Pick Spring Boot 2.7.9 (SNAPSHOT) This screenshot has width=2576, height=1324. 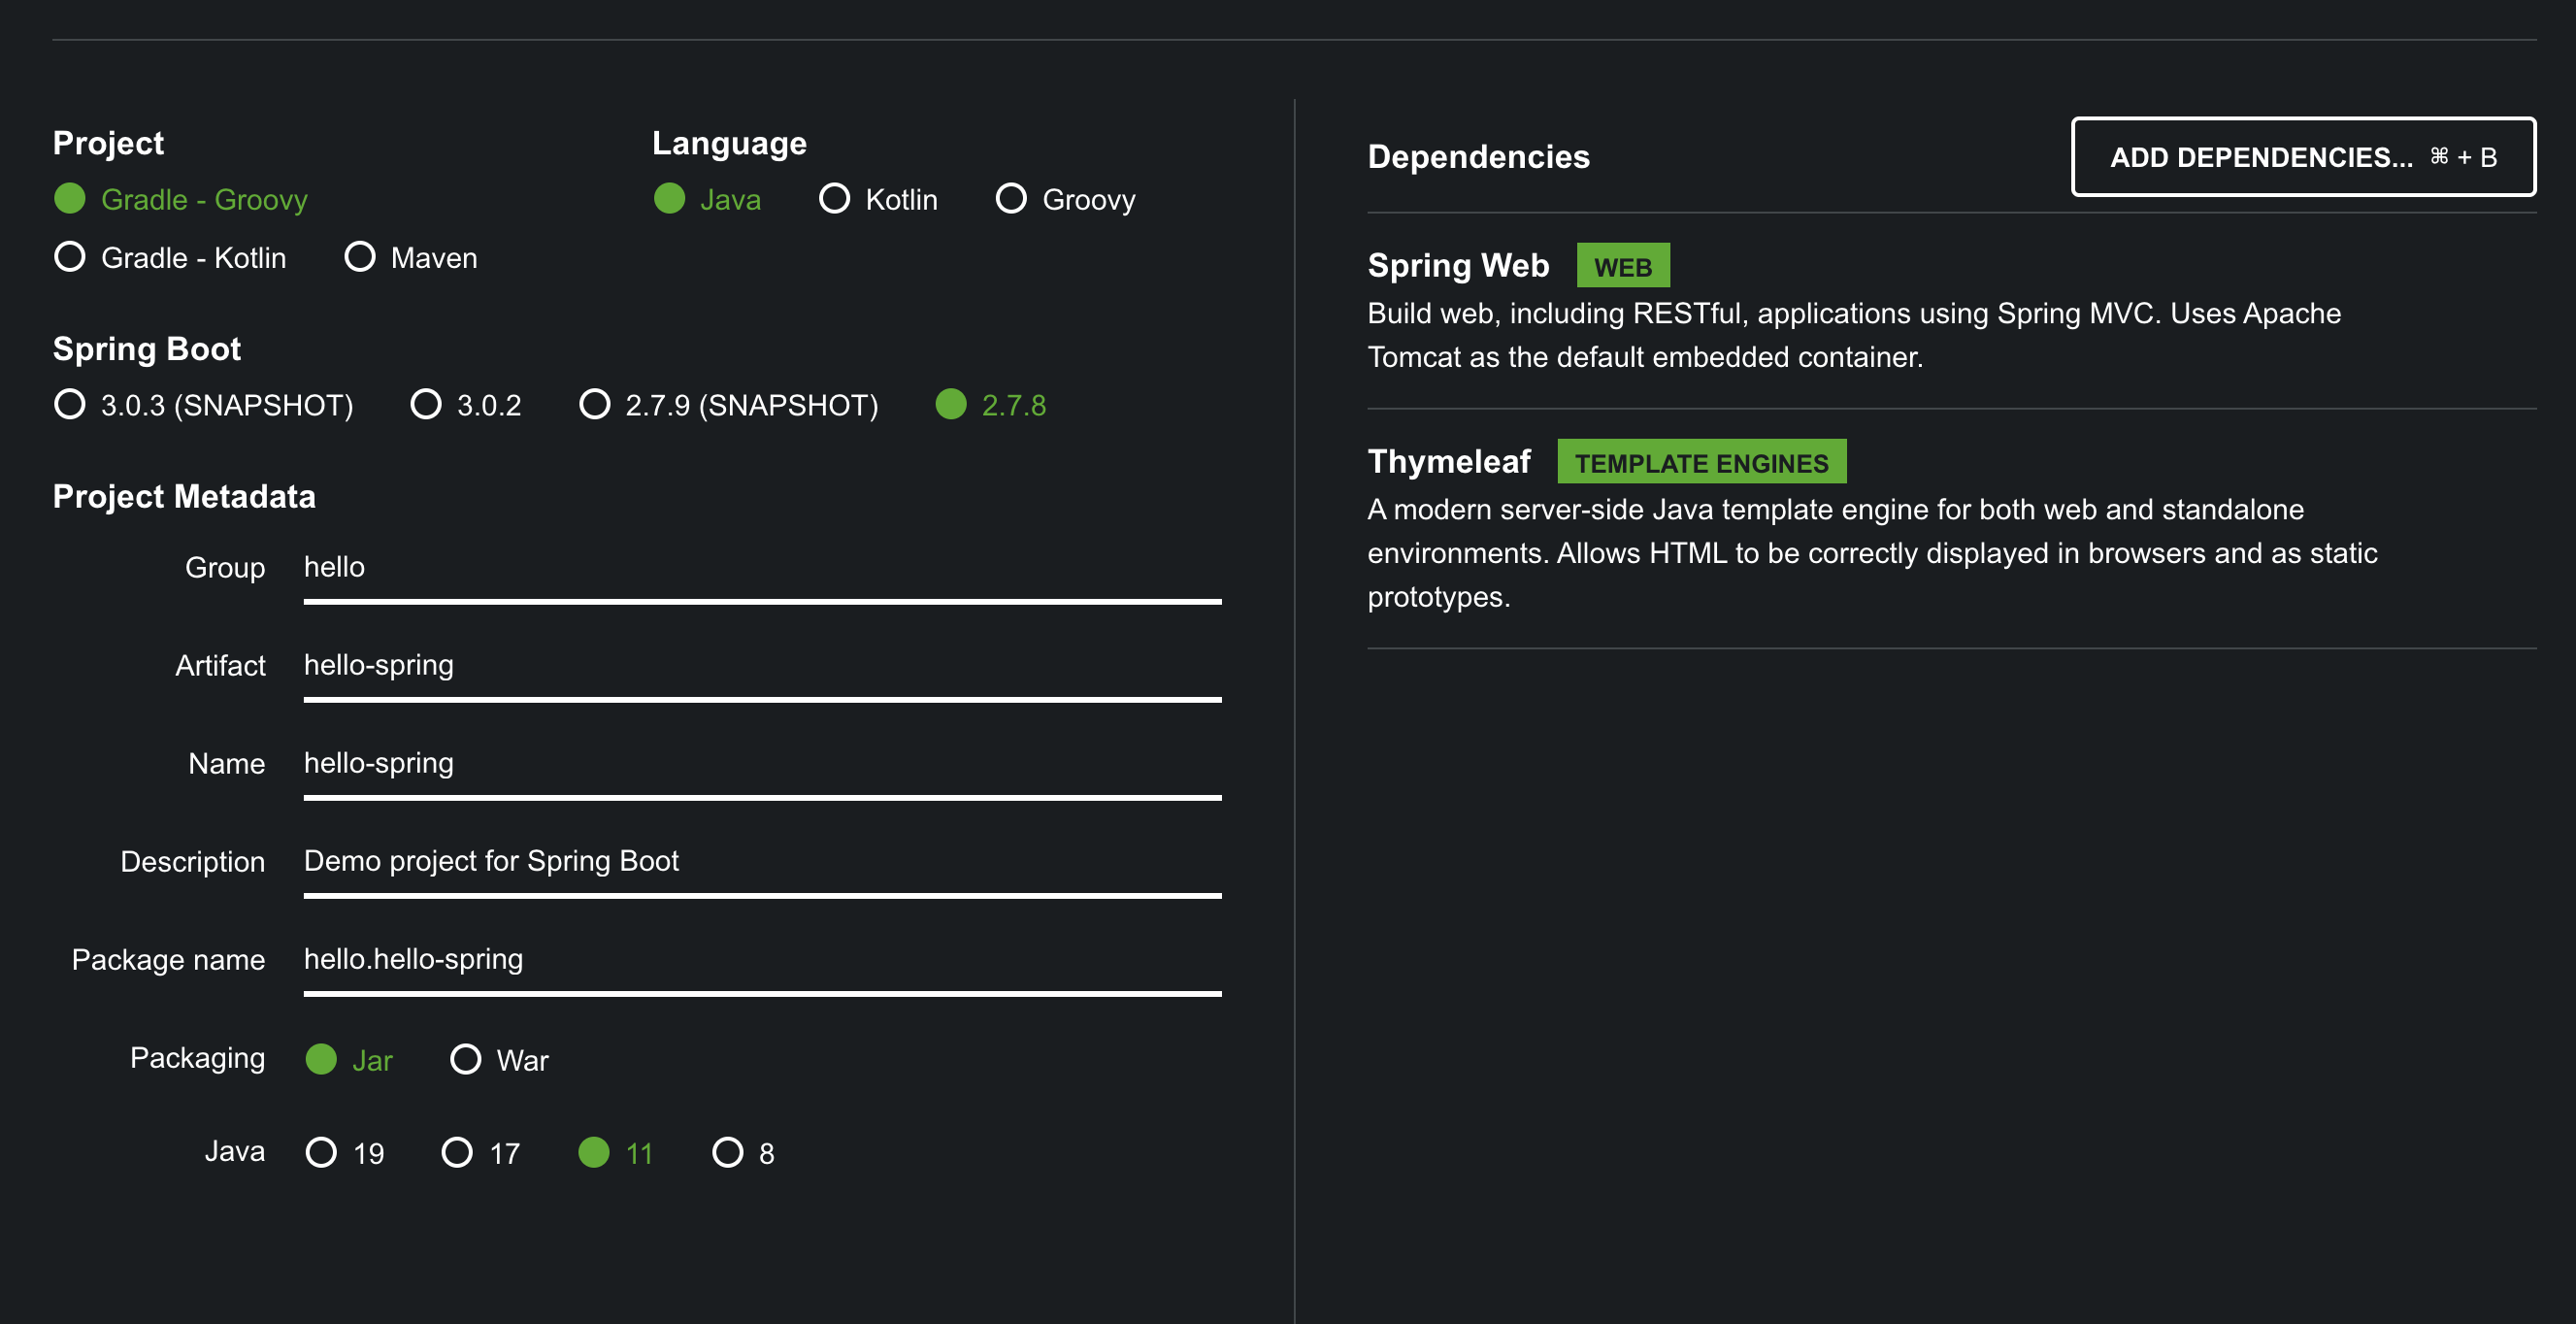[729, 405]
